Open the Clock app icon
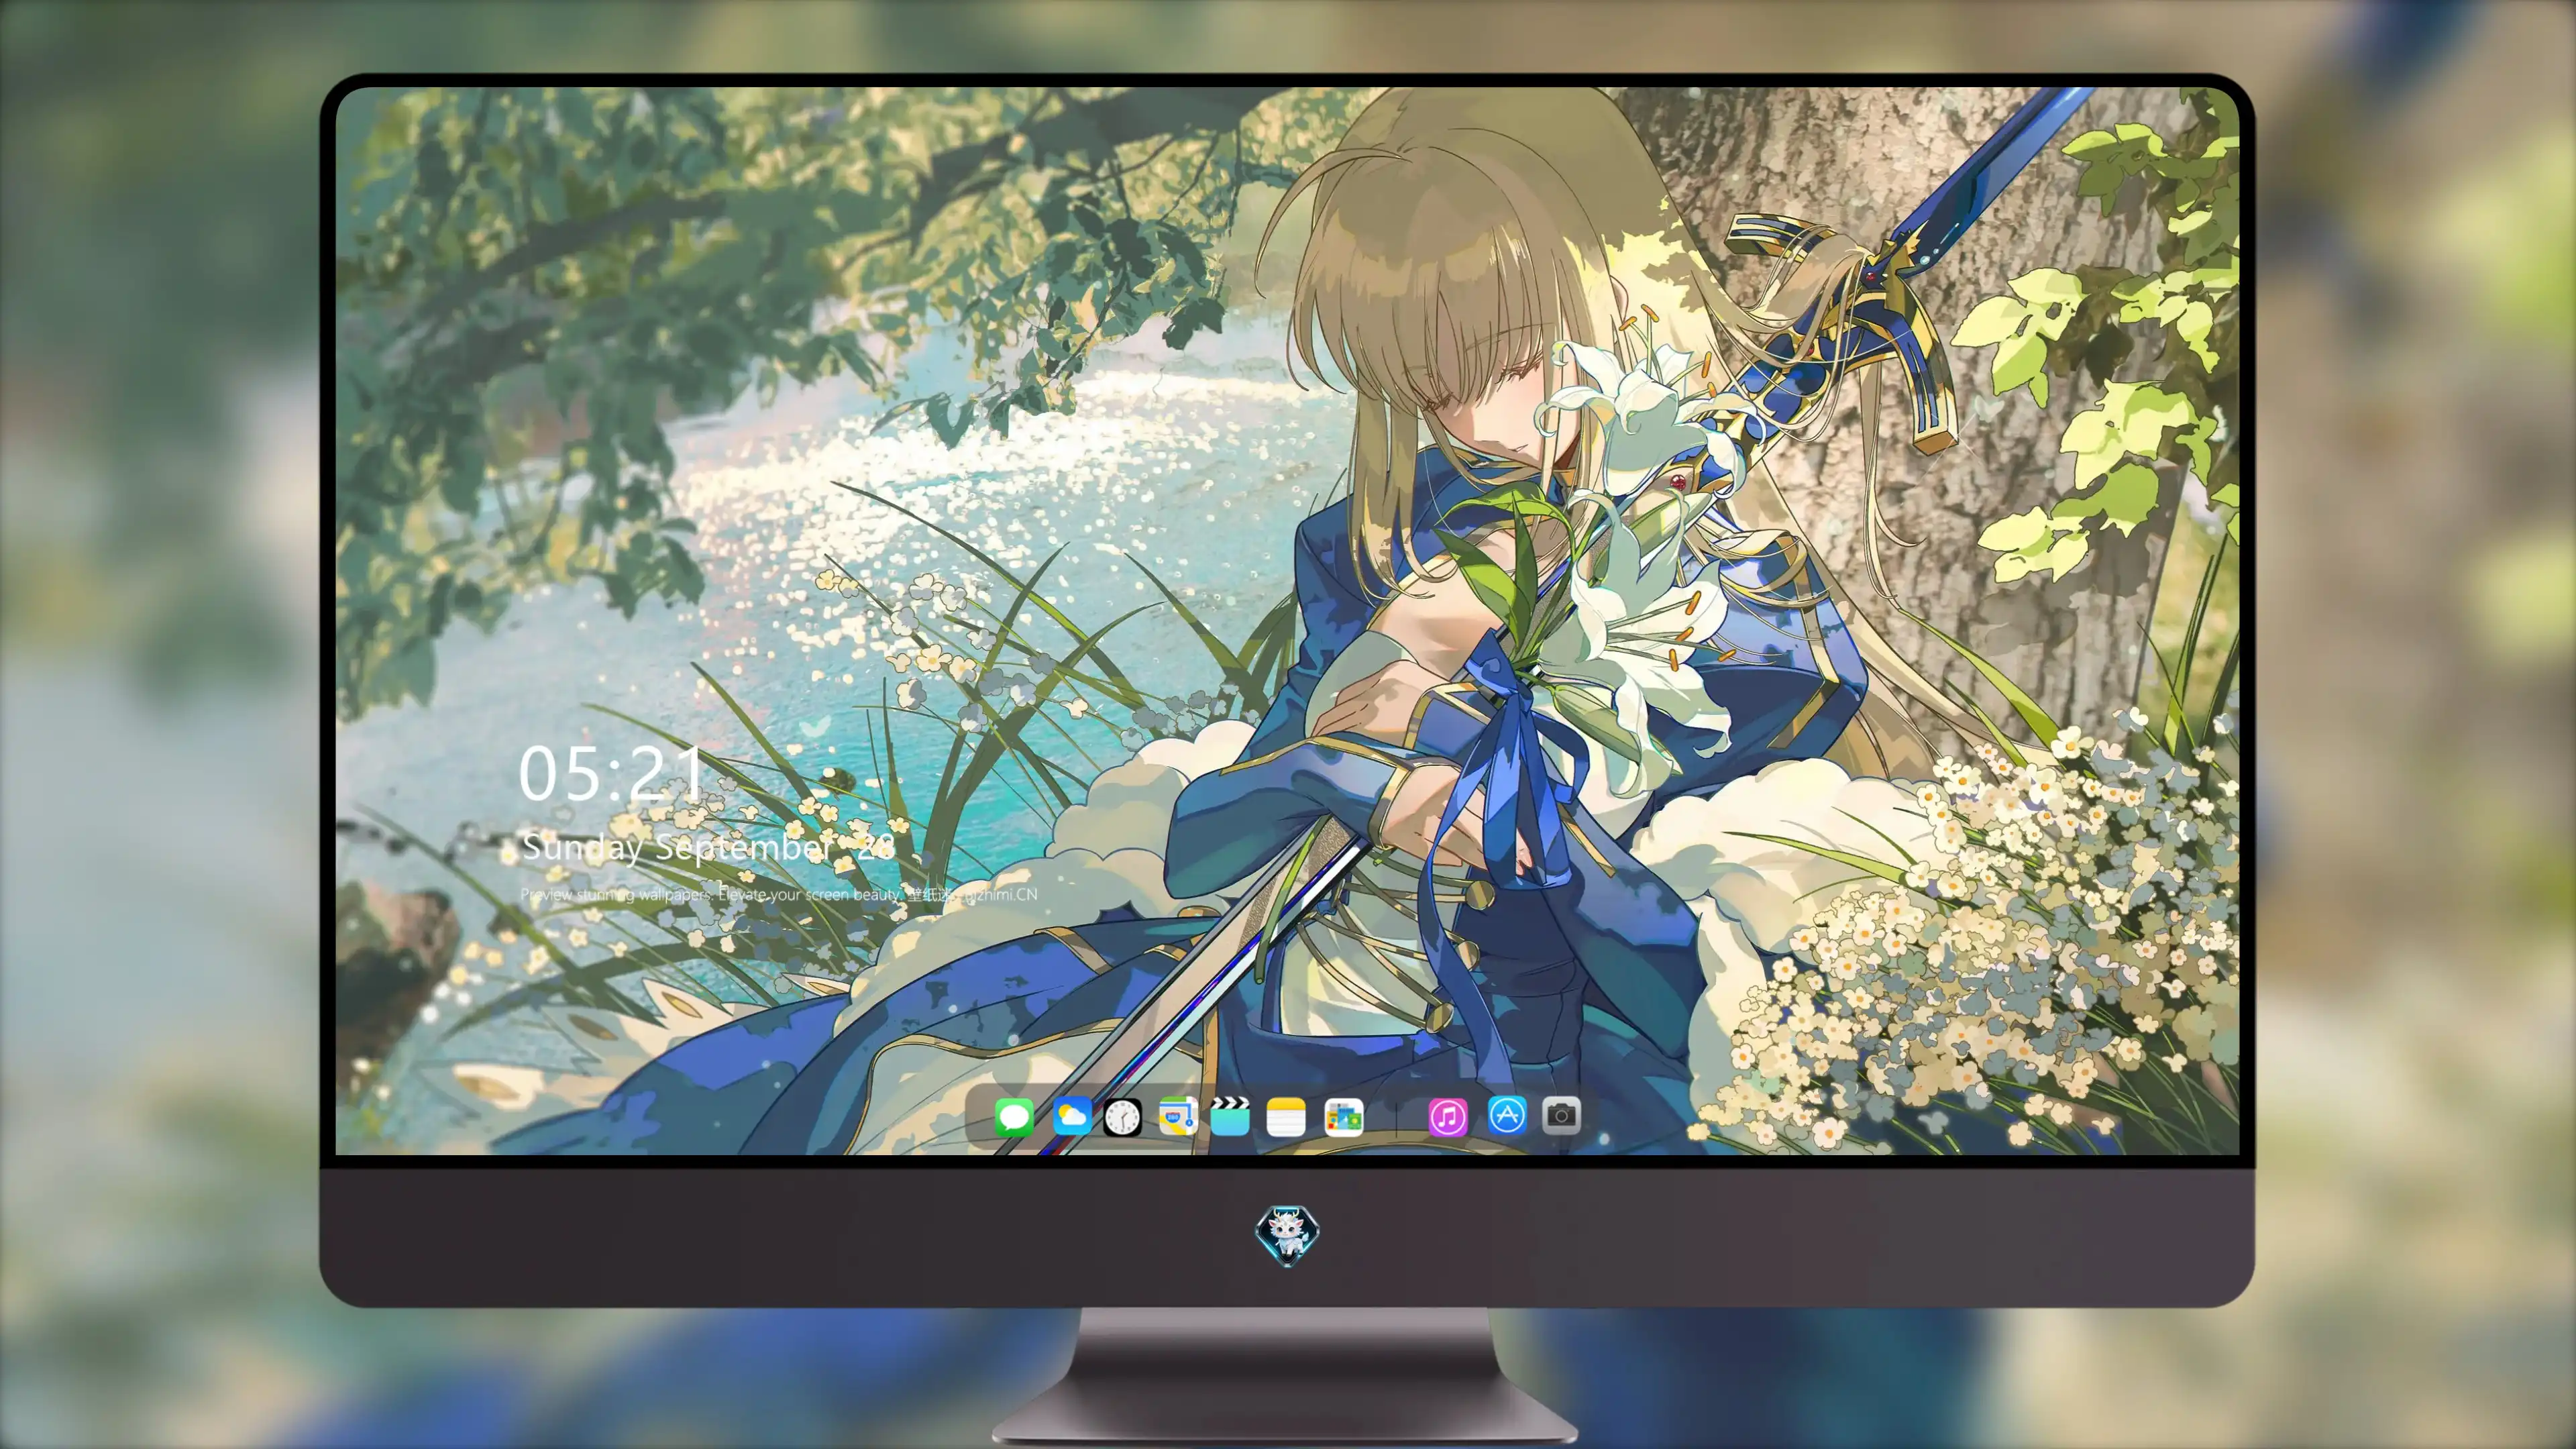Image resolution: width=2576 pixels, height=1449 pixels. click(1122, 1116)
